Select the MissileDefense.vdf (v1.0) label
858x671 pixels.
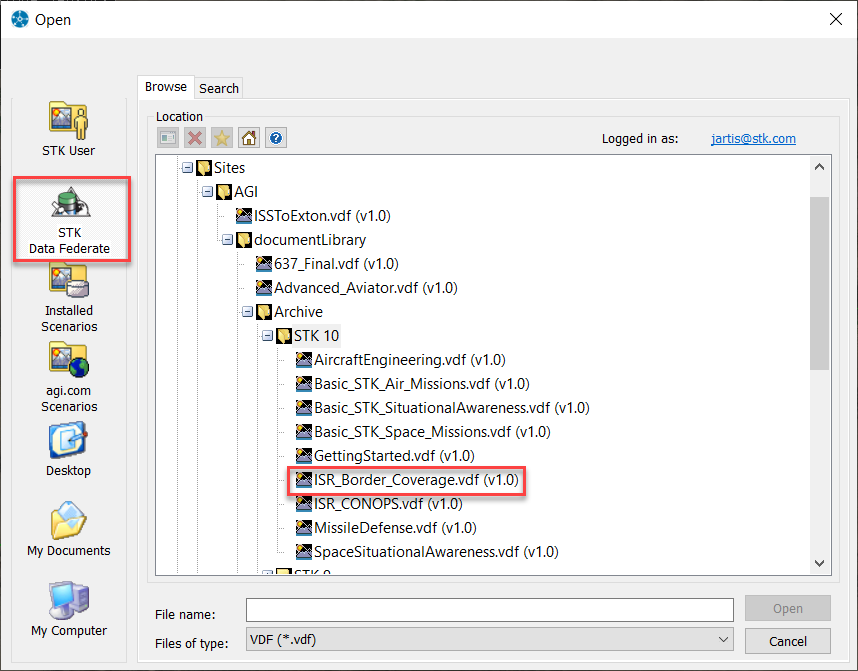(x=395, y=528)
